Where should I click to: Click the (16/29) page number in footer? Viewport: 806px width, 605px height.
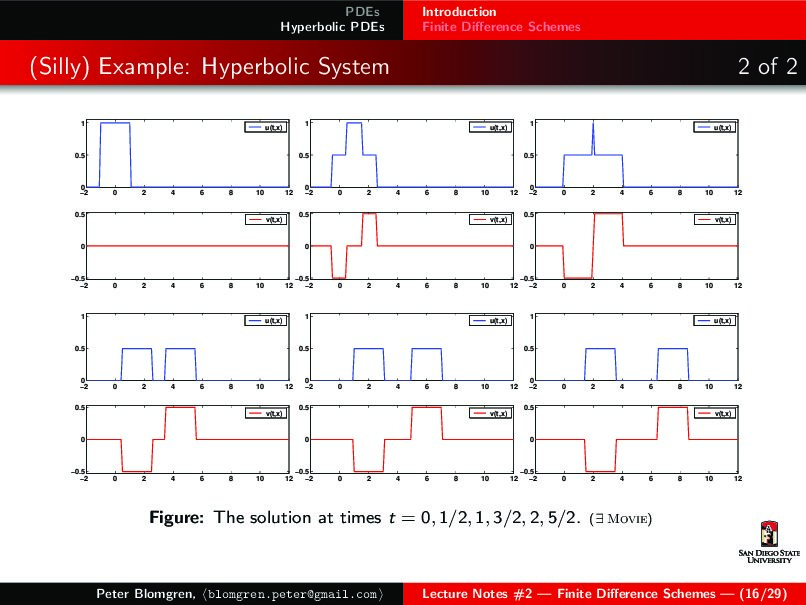click(697, 594)
